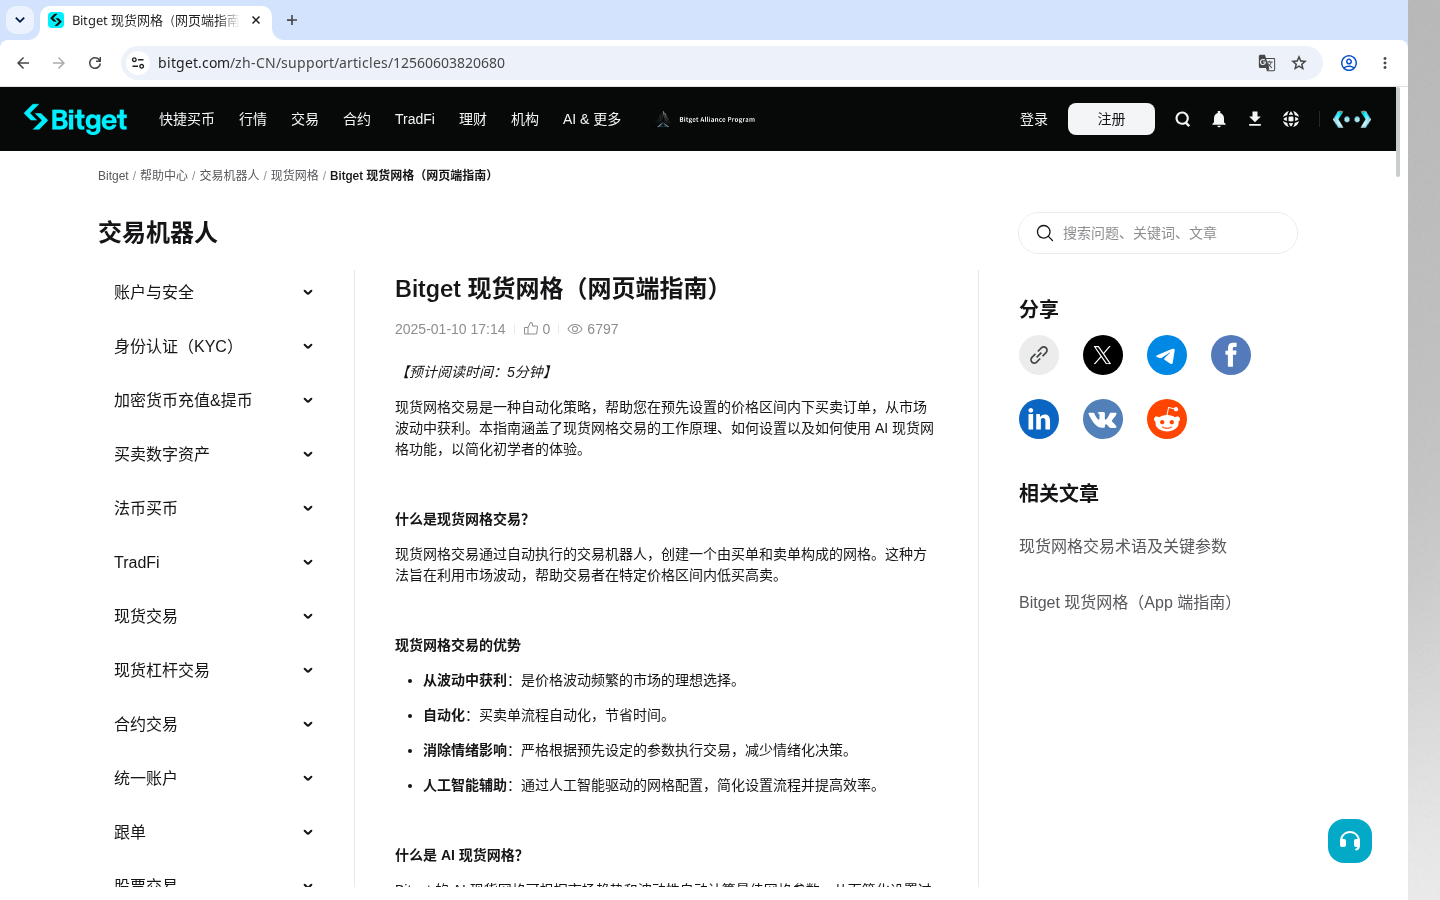Screen dimensions: 1440x900
Task: Expand 跟单 category
Action: (214, 832)
